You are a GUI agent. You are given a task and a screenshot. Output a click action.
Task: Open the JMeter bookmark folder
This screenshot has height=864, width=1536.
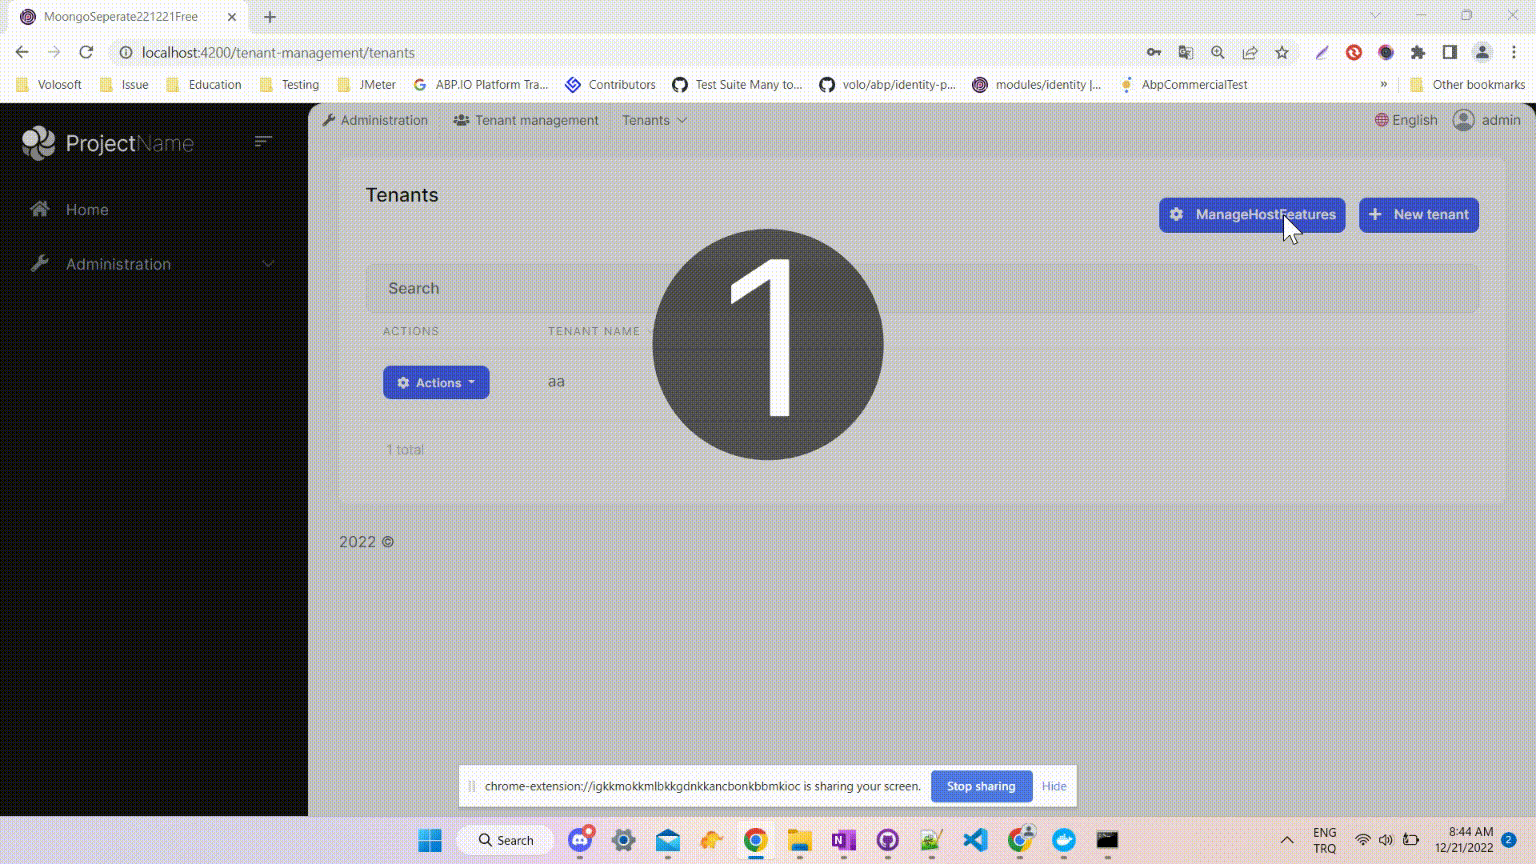click(x=367, y=85)
